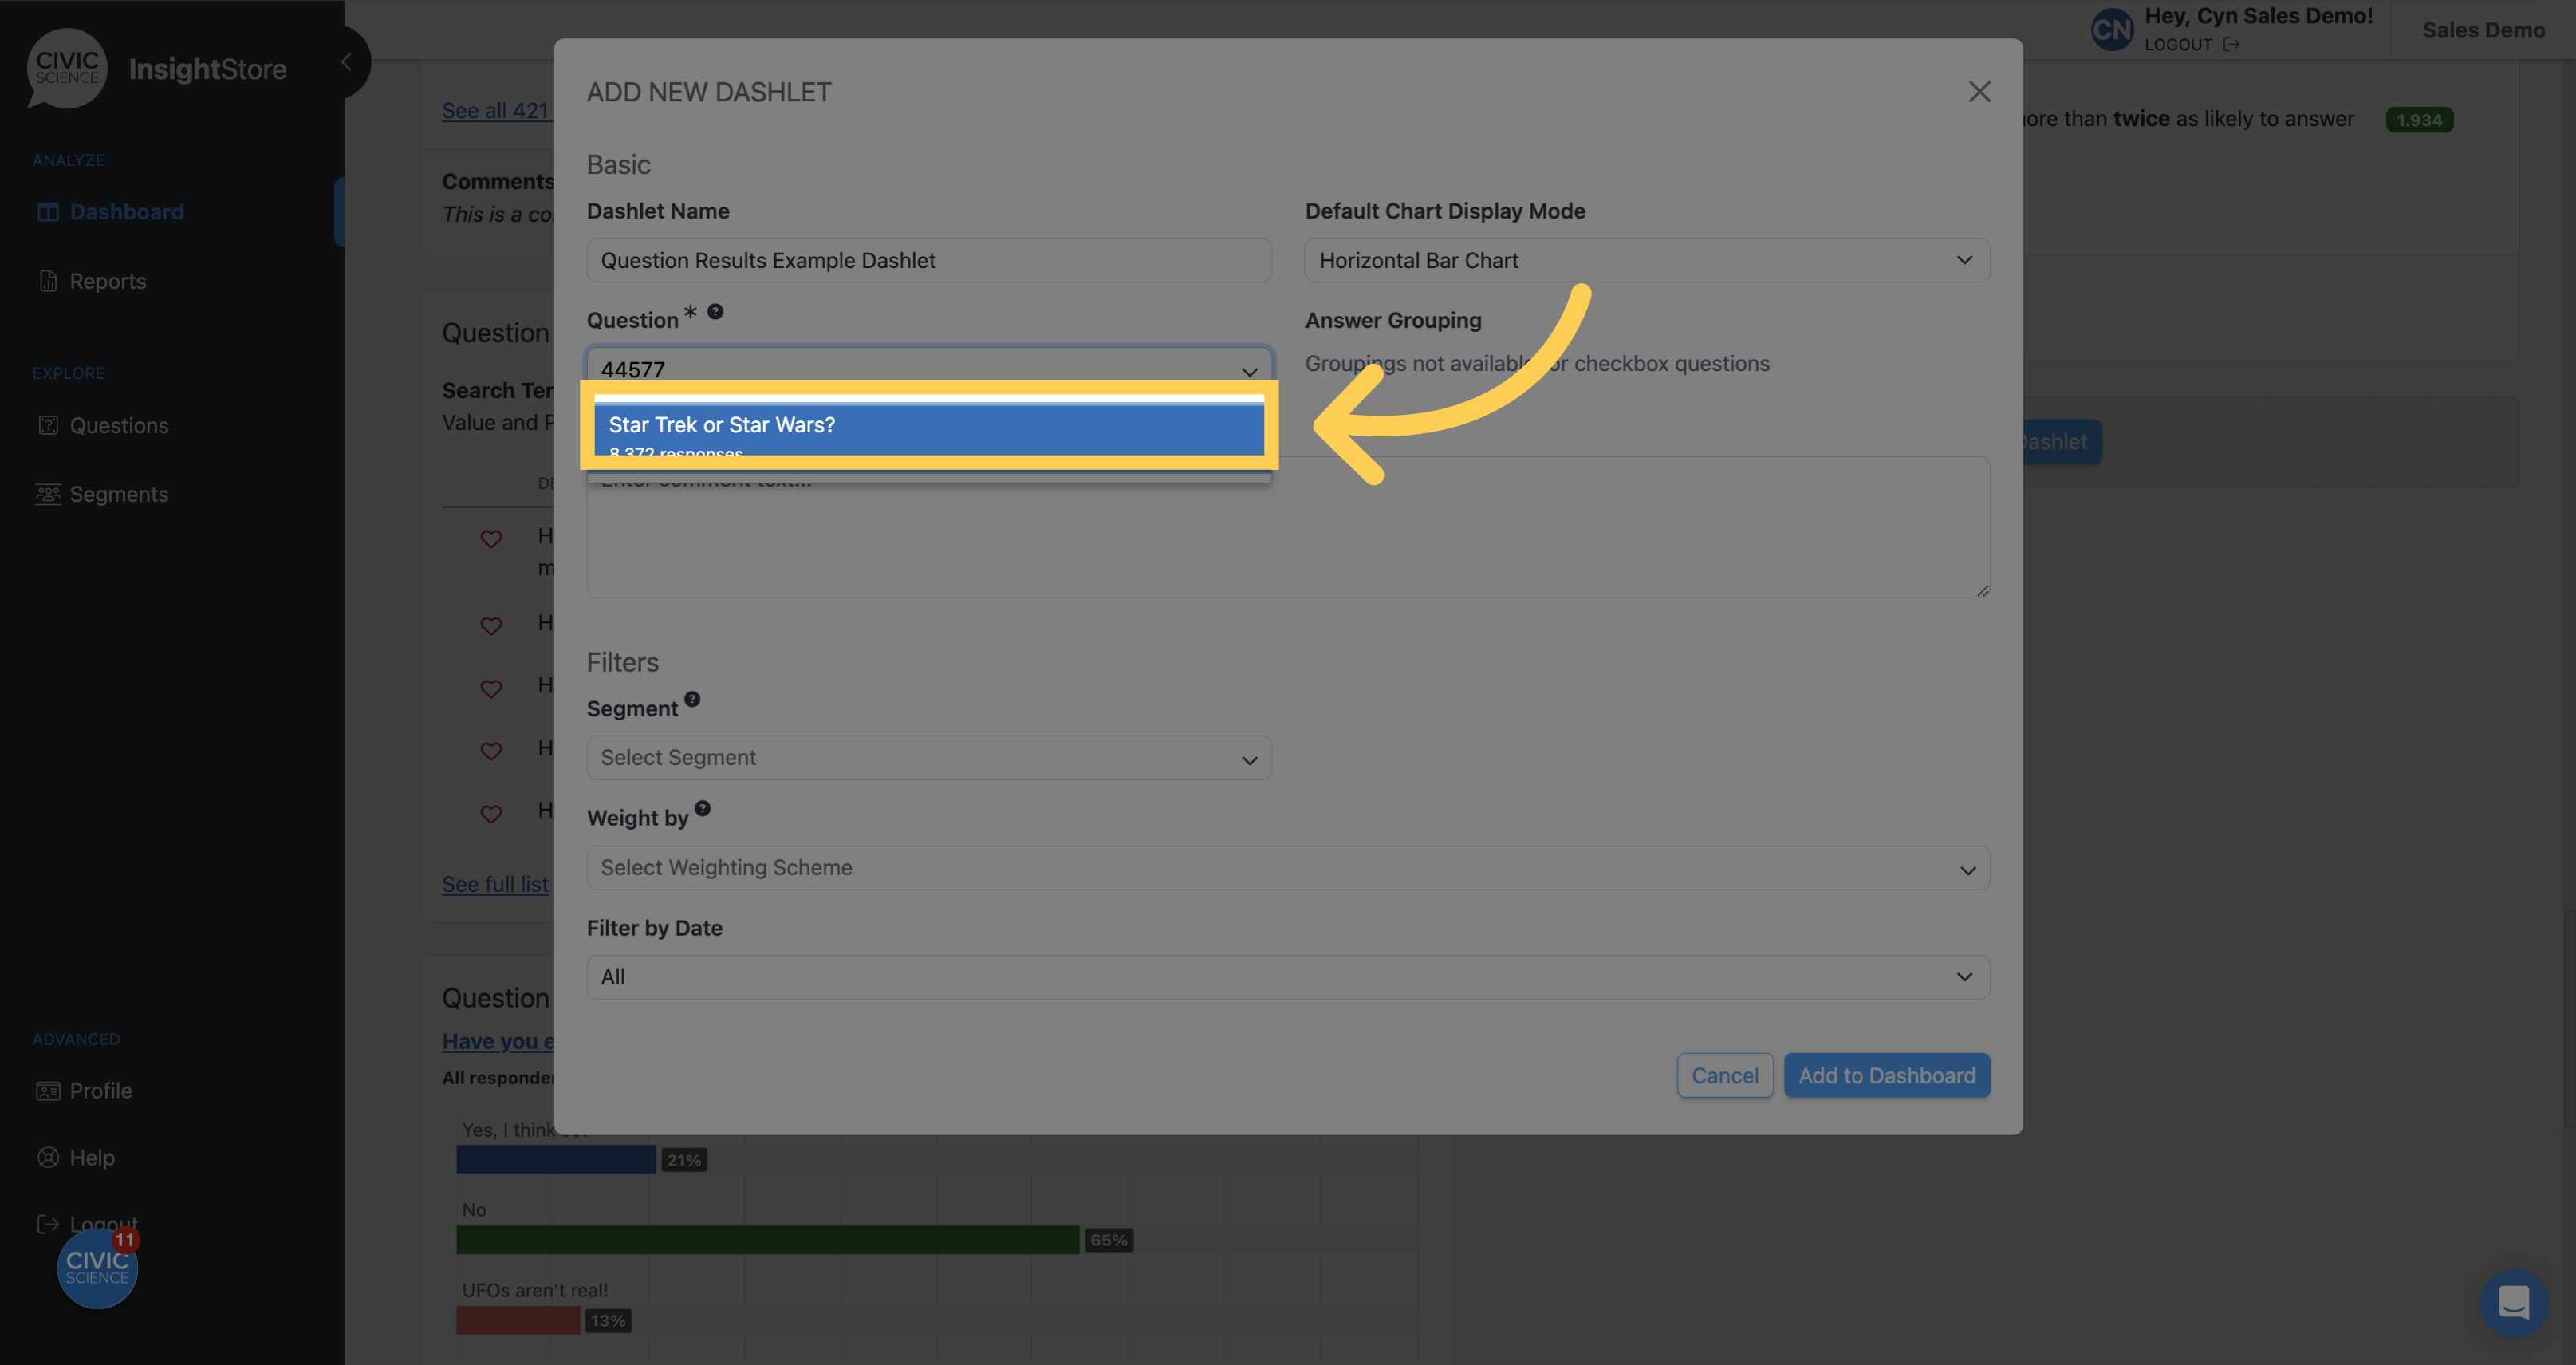
Task: Open the Dashboard sidebar icon
Action: coord(48,211)
